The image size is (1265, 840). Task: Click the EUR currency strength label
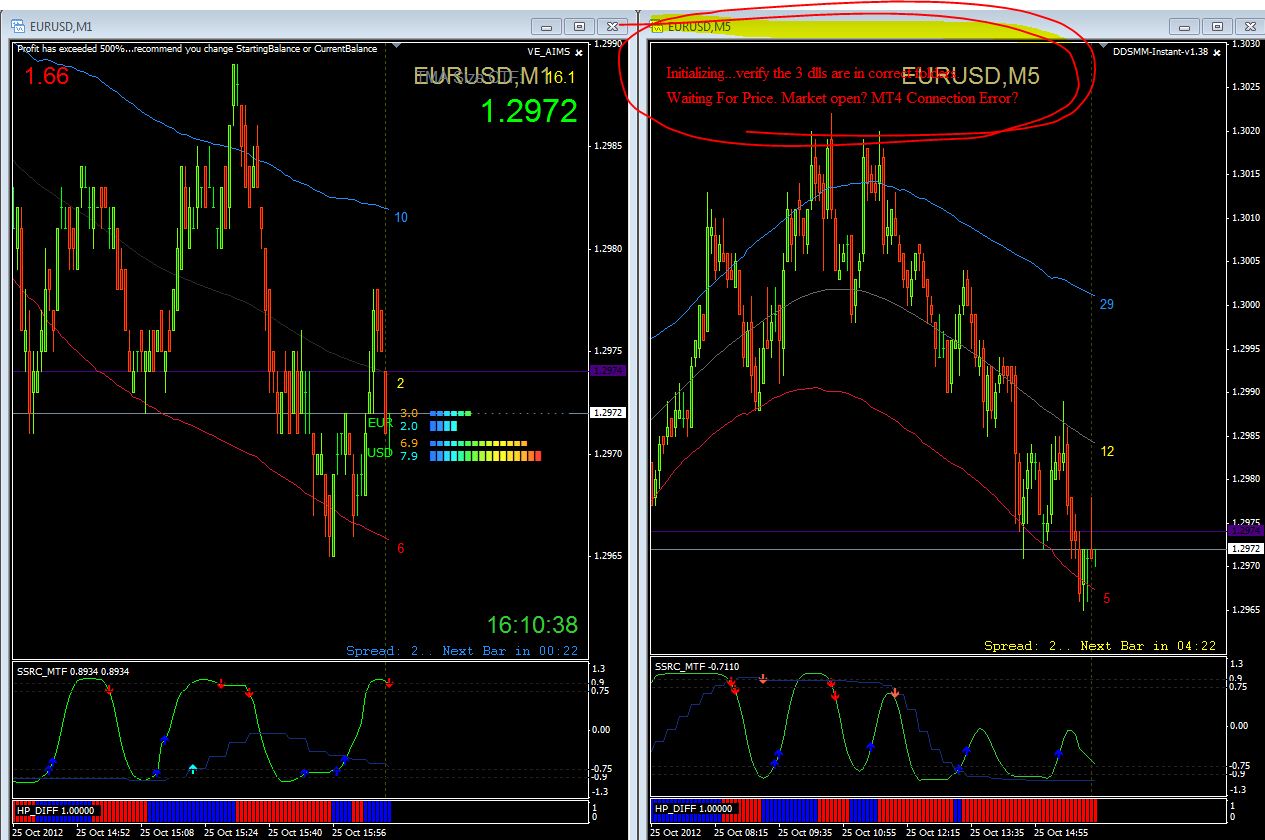(380, 423)
